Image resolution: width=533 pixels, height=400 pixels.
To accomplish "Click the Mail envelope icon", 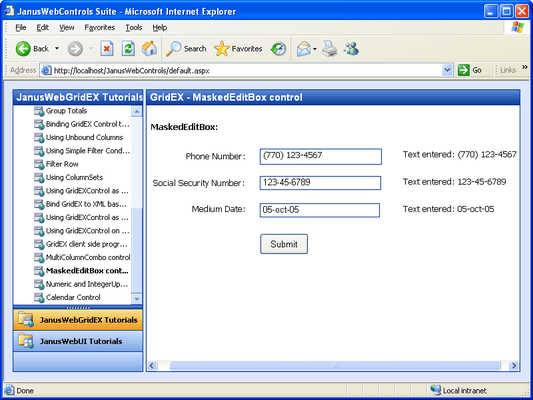I will point(304,49).
